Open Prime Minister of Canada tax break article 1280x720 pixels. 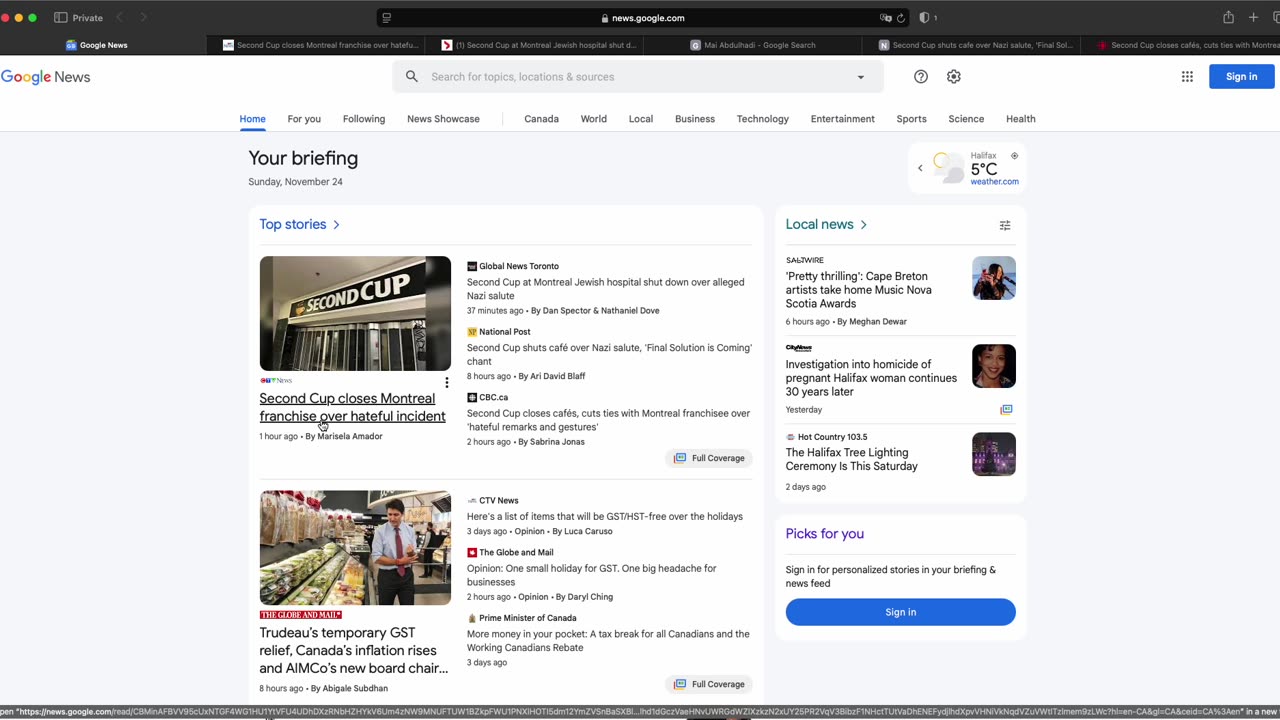pos(608,641)
